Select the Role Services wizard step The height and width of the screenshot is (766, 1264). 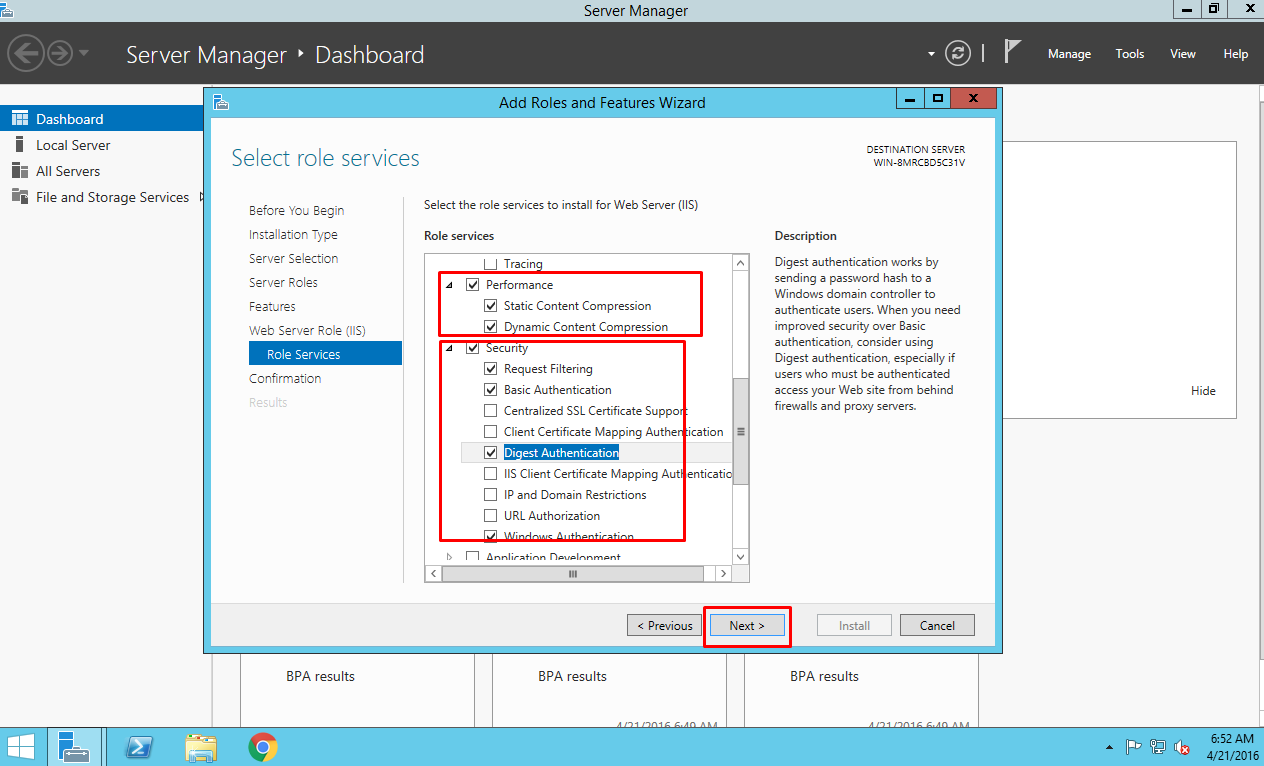(x=325, y=354)
